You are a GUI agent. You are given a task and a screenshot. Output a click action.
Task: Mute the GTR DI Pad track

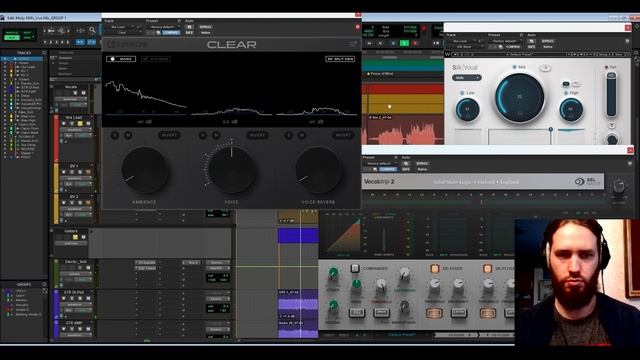click(x=88, y=298)
